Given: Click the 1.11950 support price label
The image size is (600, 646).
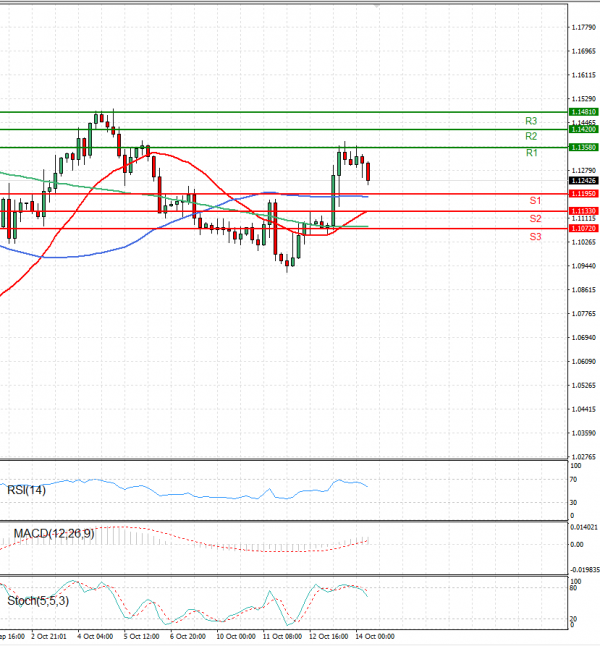Looking at the screenshot, I should pos(583,194).
